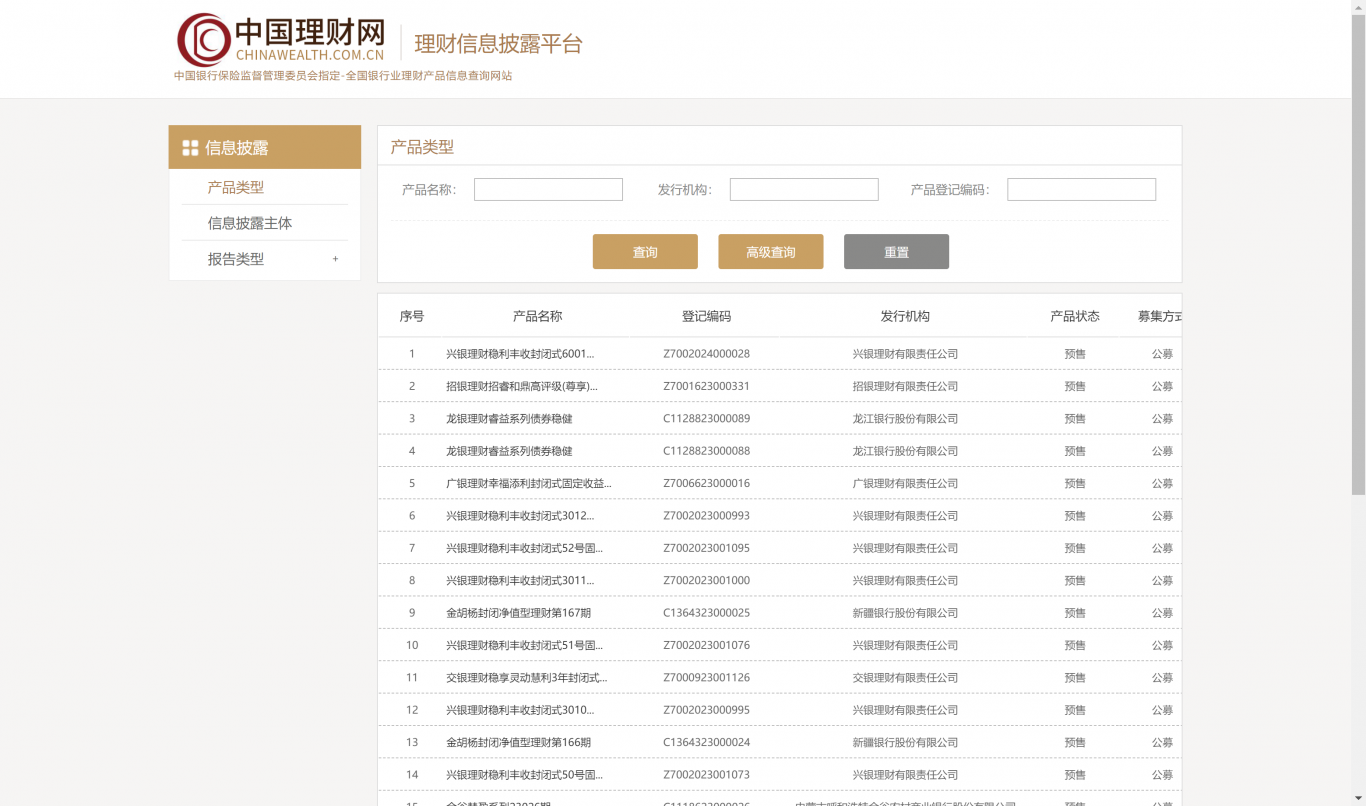Click the 发行机构 column header
1366x806 pixels.
(x=905, y=316)
